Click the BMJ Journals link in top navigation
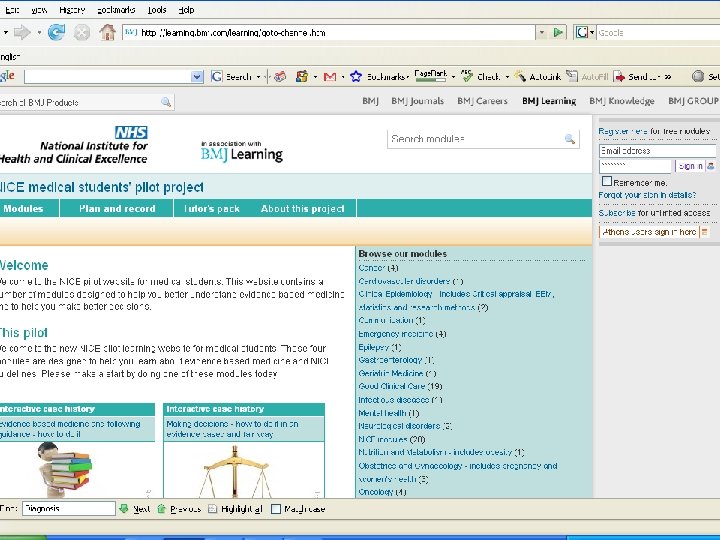 417,101
